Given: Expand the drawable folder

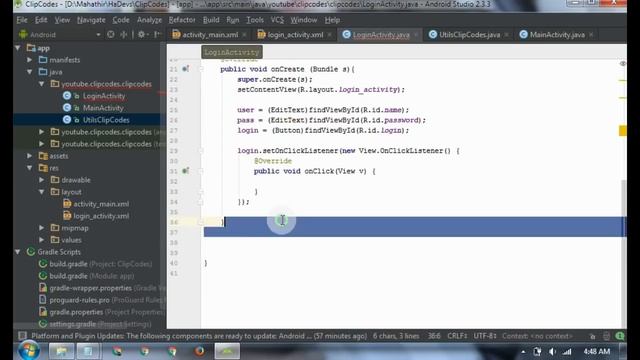Looking at the screenshot, I should (x=41, y=180).
